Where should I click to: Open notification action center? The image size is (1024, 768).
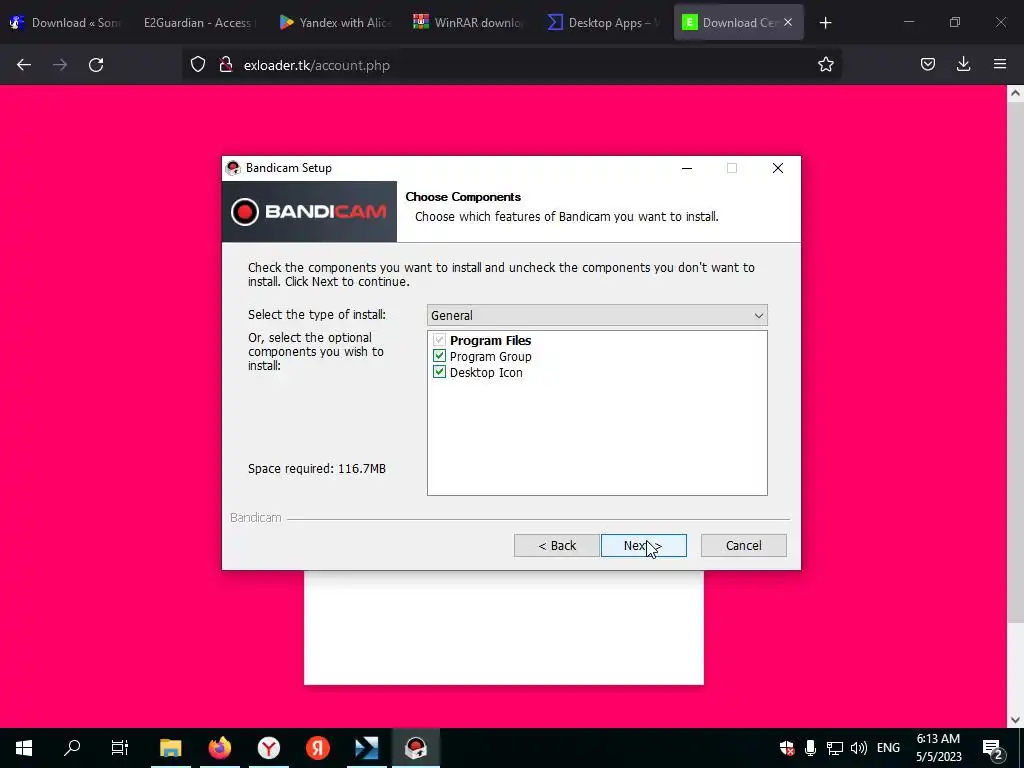(992, 748)
